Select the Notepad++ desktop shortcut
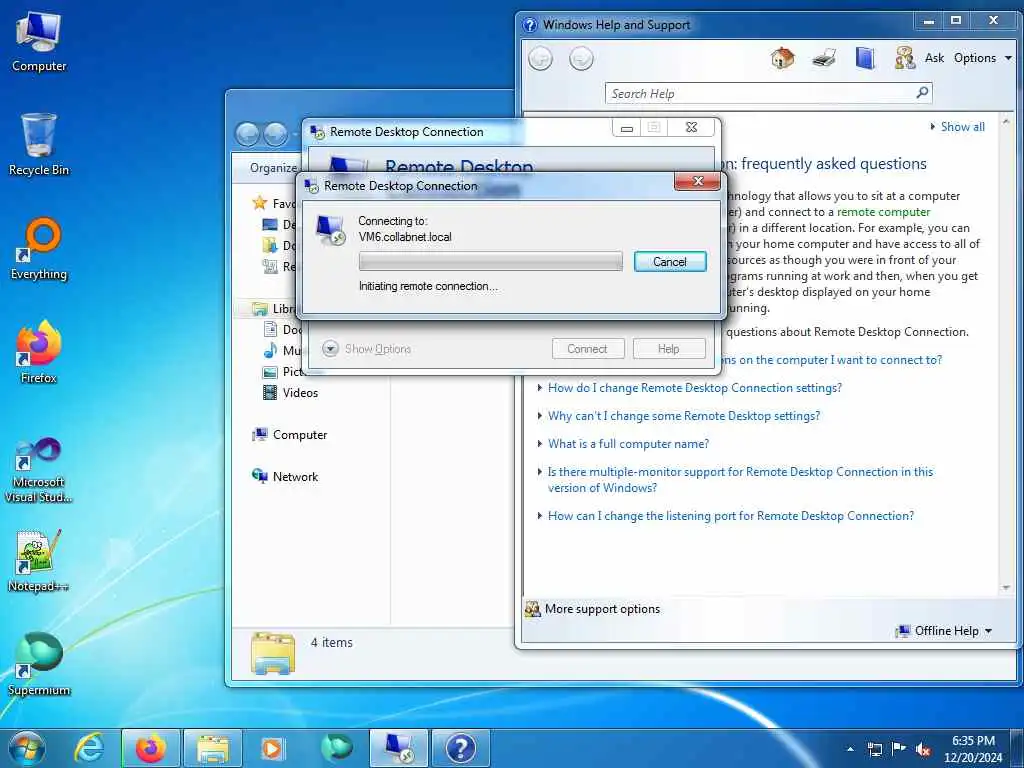Image resolution: width=1024 pixels, height=768 pixels. (39, 560)
